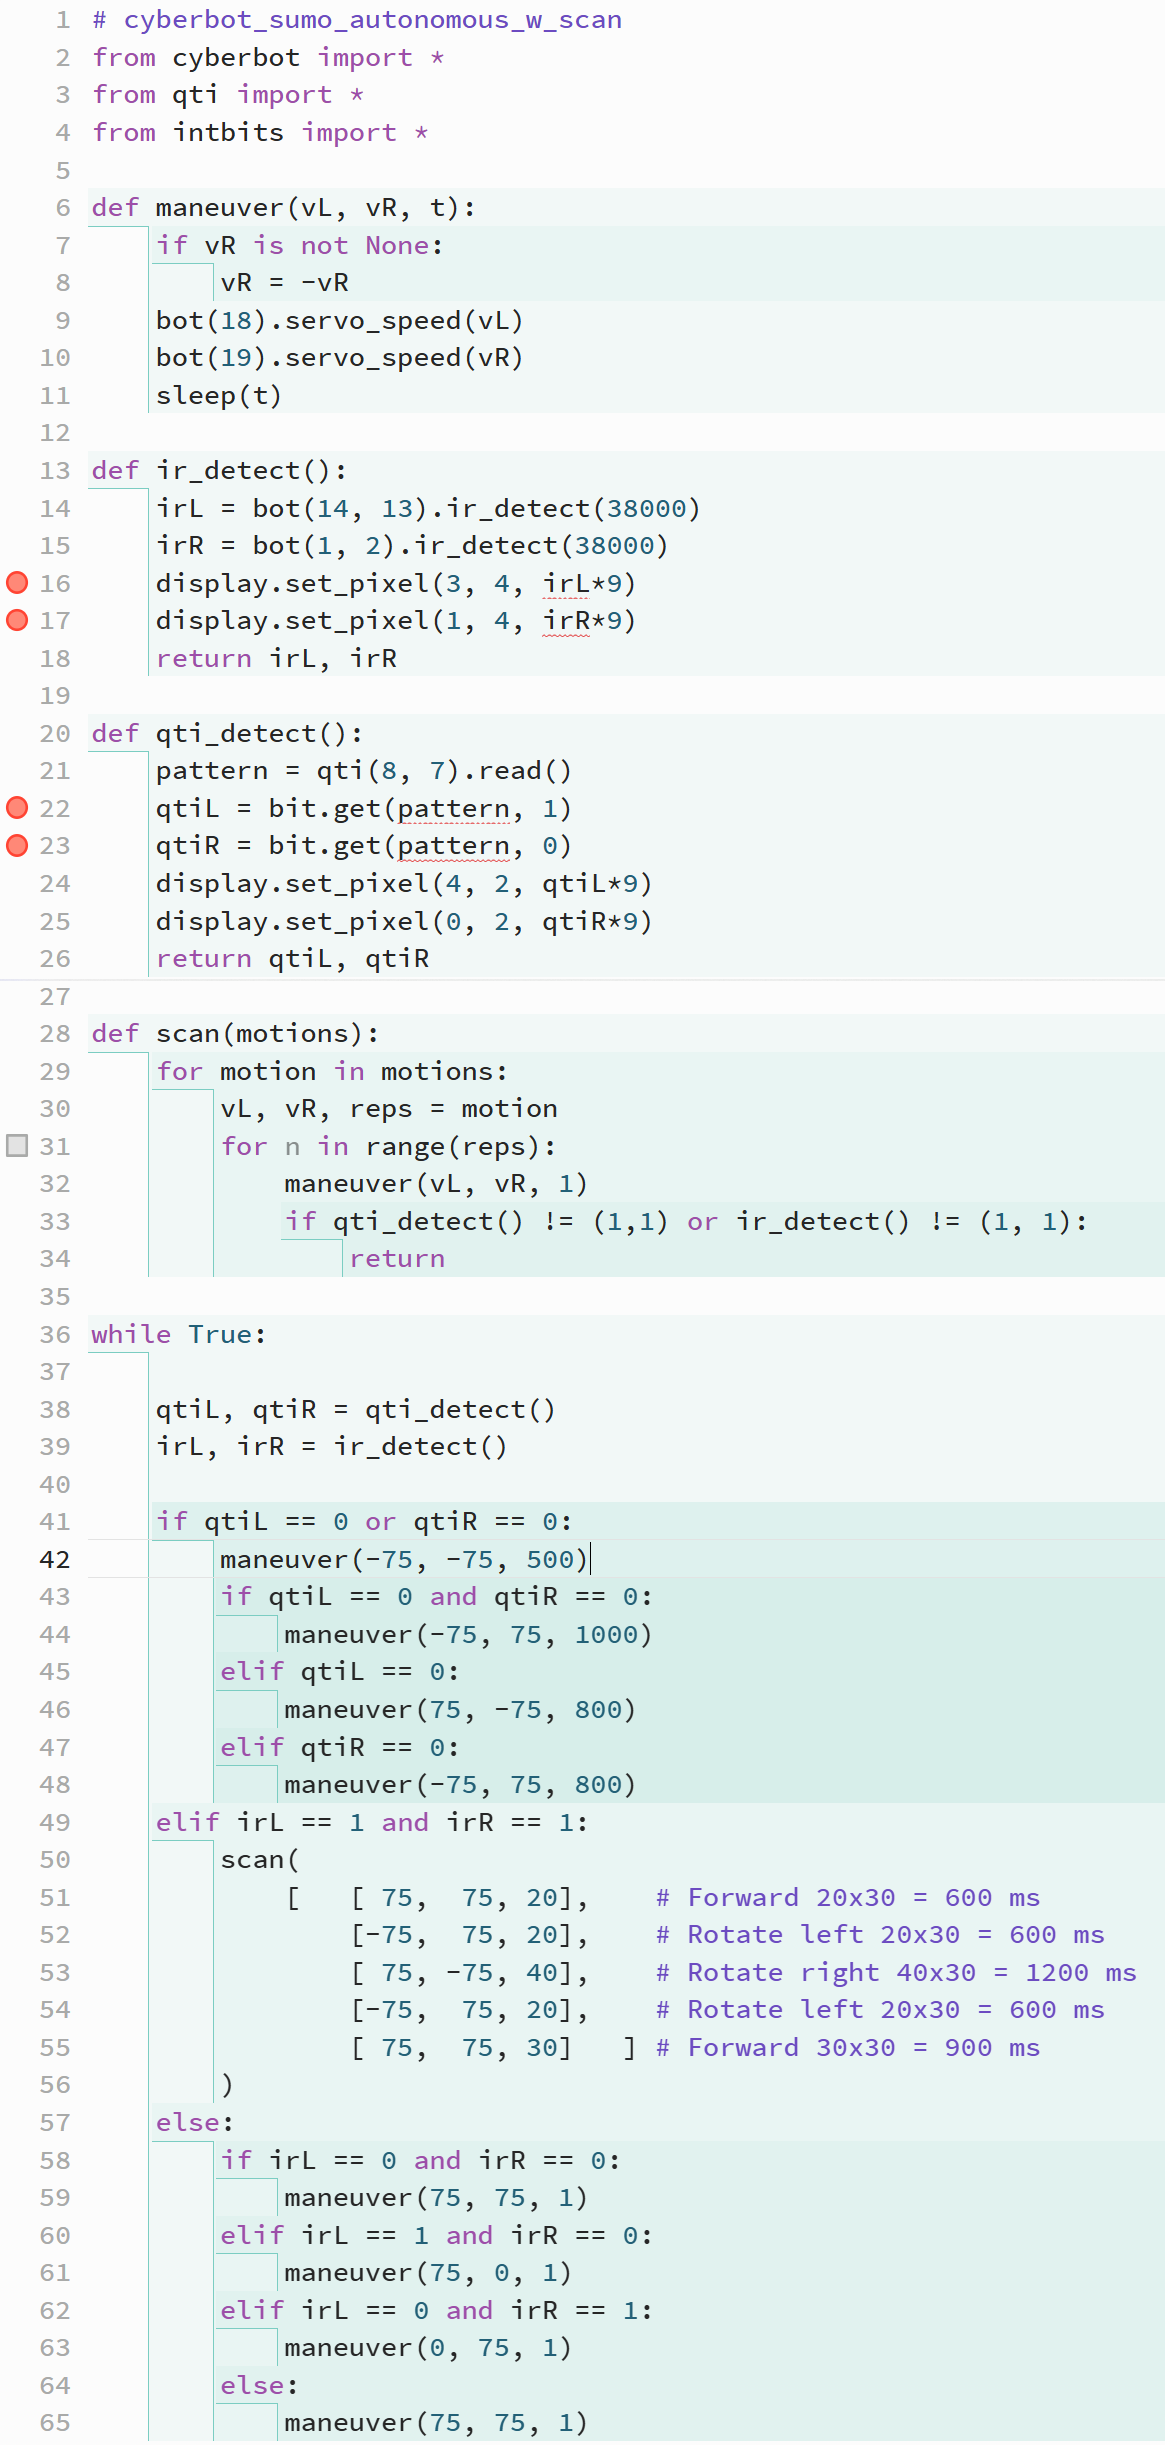The height and width of the screenshot is (2445, 1165).
Task: Click 'maneuver(0, 75, 1)' call
Action: (428, 2348)
